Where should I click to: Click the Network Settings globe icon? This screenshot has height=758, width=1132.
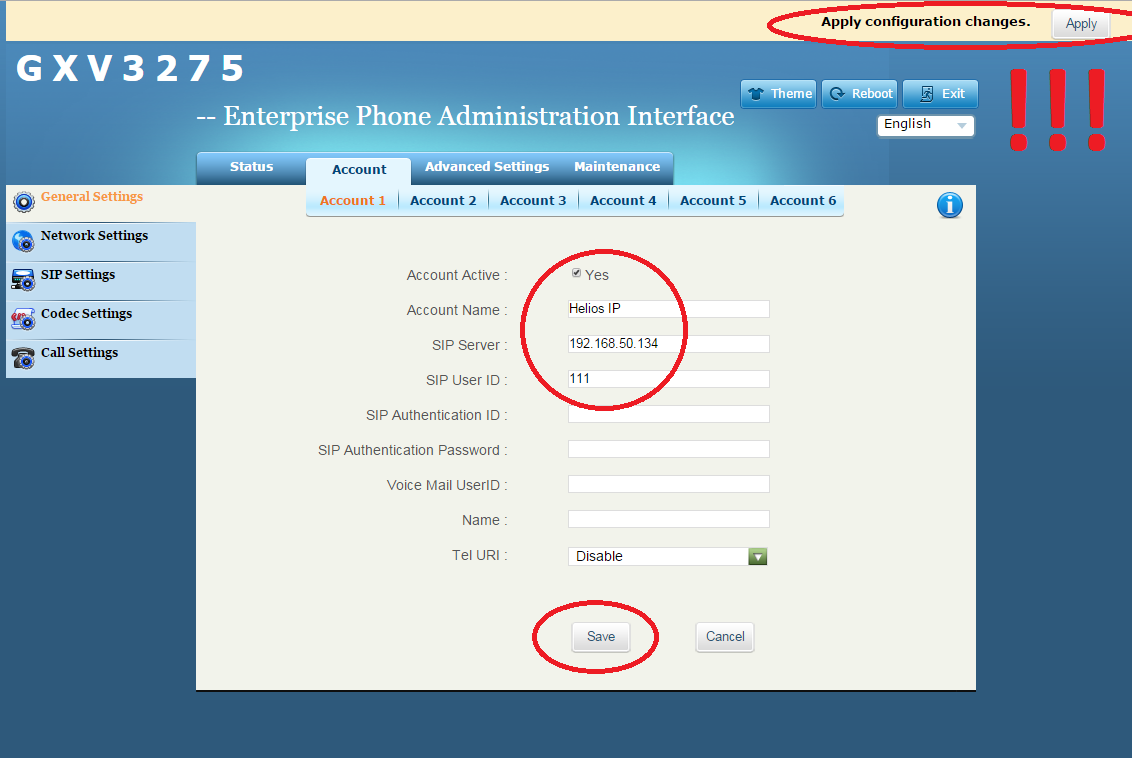coord(23,240)
